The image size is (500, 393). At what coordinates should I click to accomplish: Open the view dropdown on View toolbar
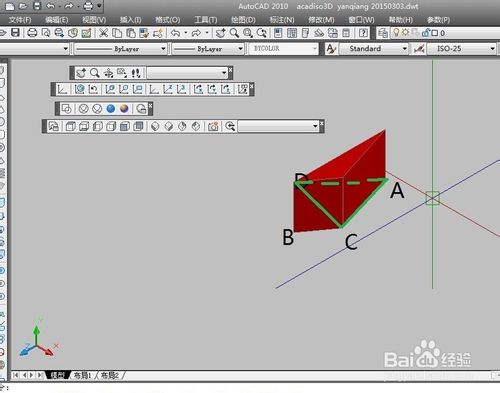click(315, 126)
